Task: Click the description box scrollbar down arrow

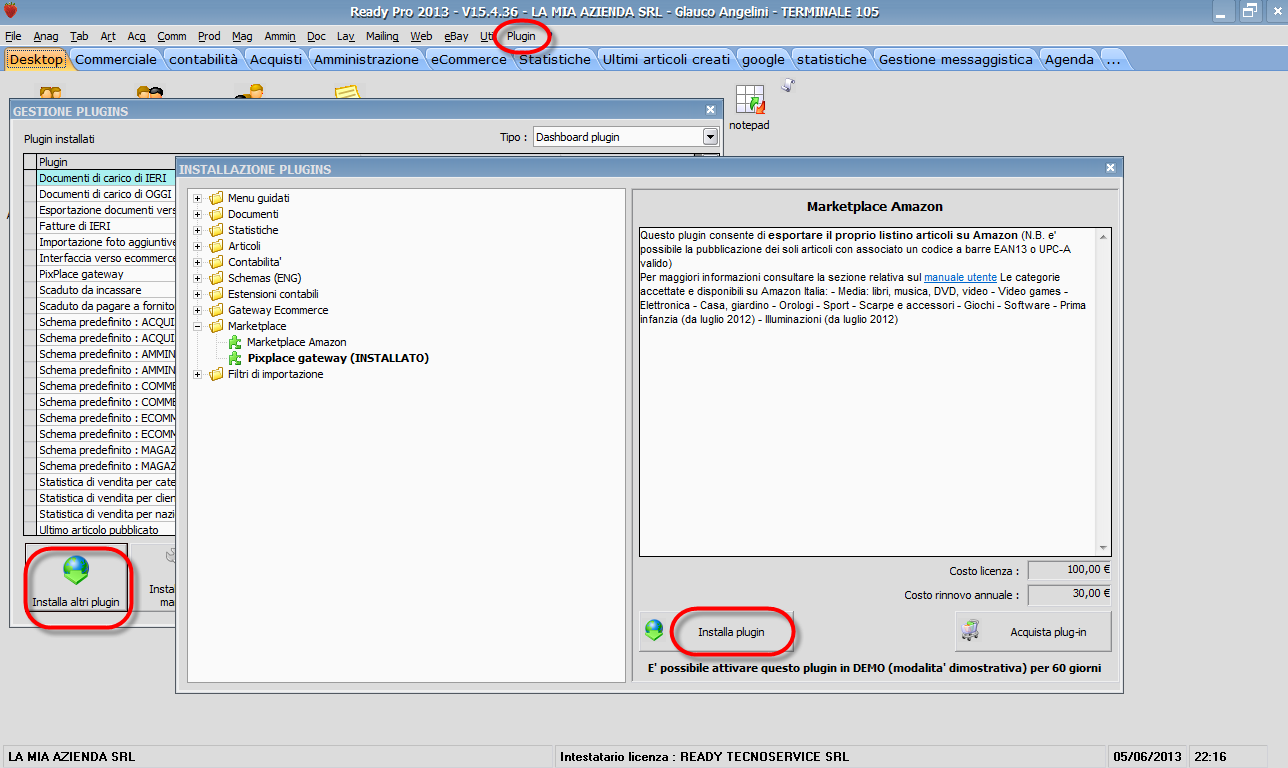Action: (1103, 548)
